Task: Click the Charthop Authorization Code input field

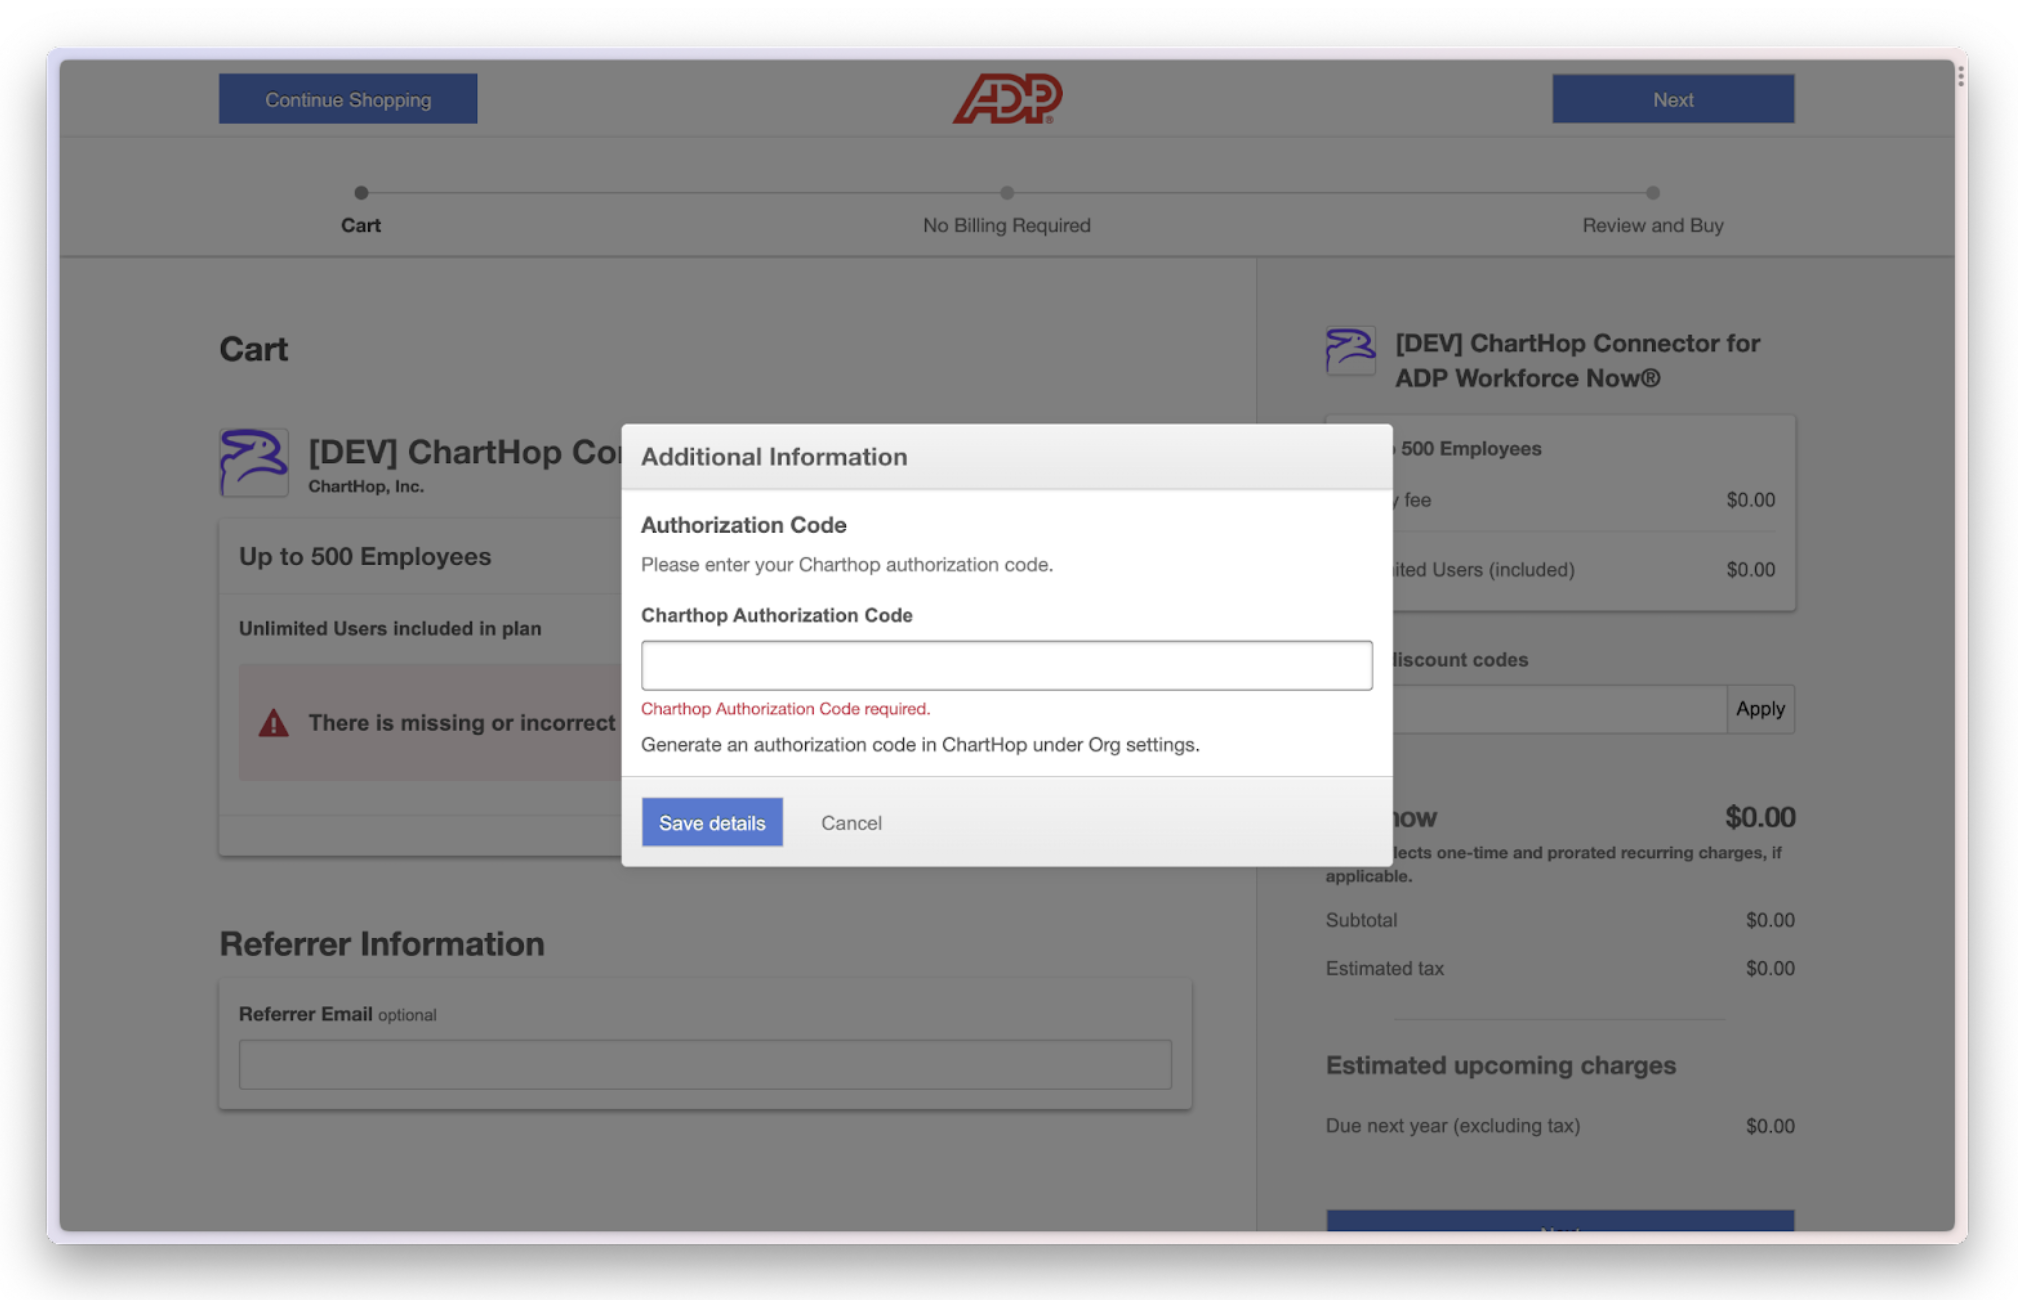Action: click(1006, 664)
